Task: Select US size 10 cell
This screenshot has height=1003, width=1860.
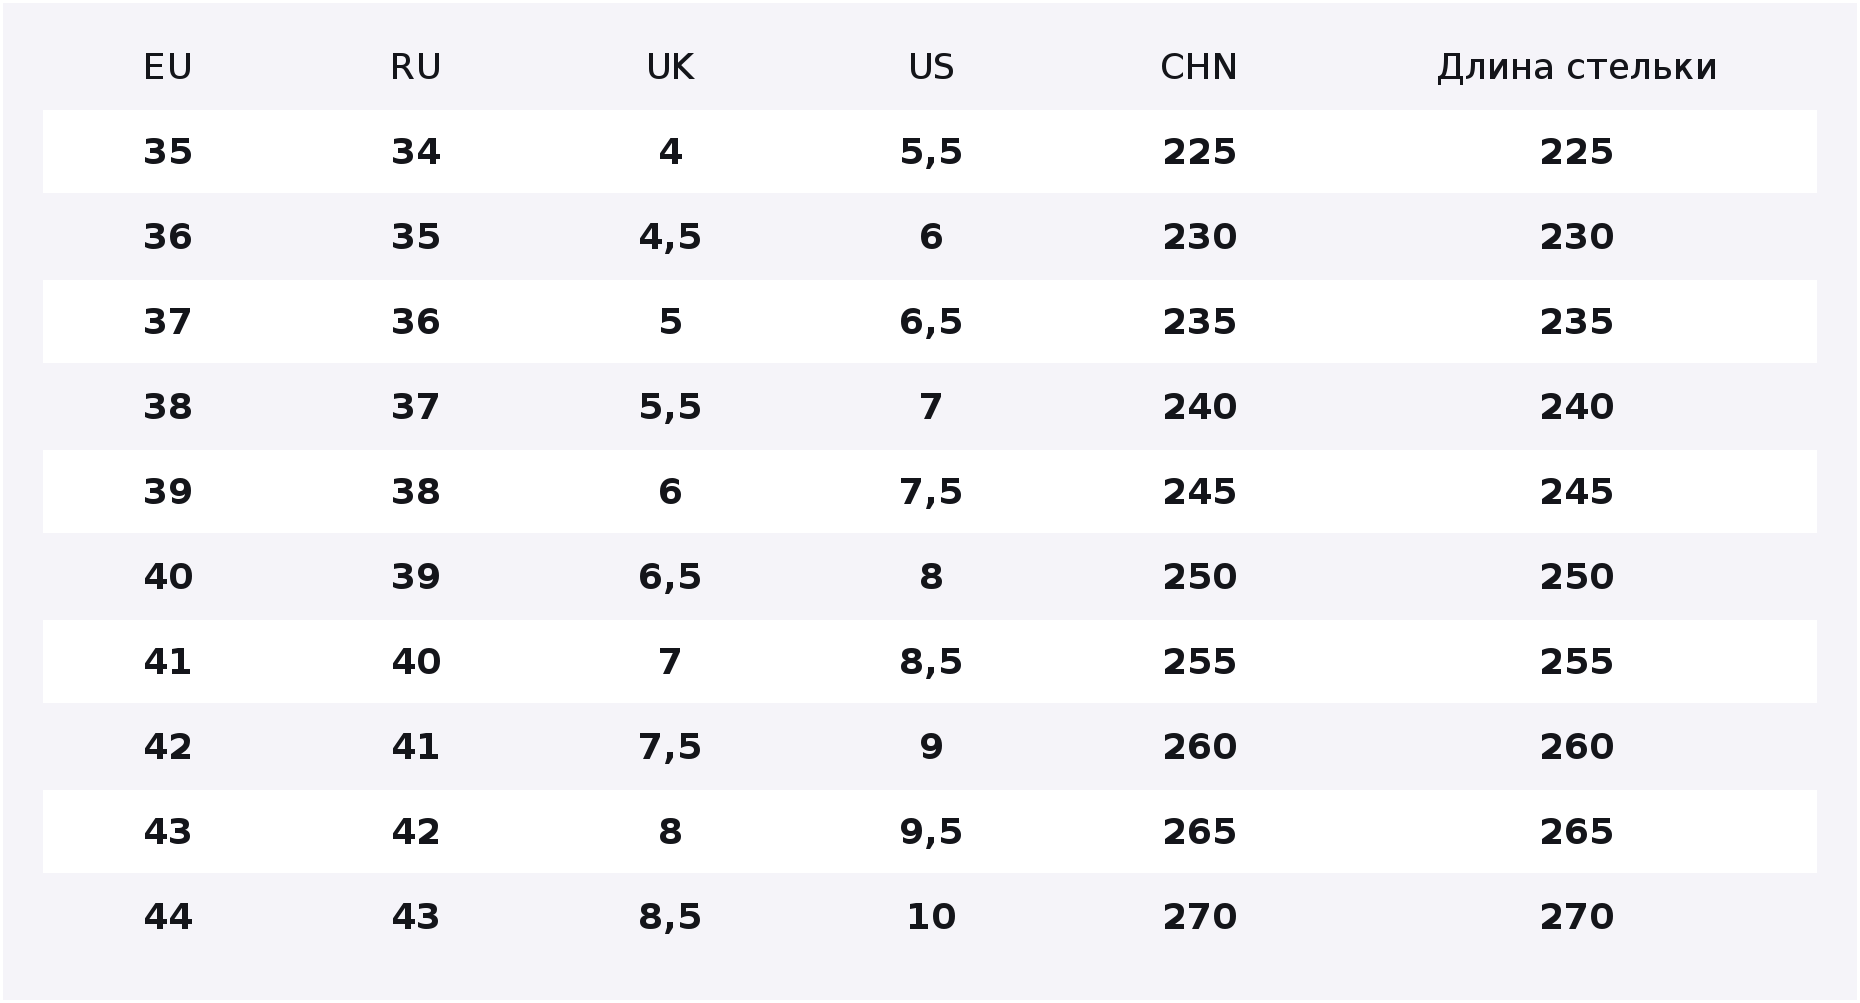Action: click(931, 917)
